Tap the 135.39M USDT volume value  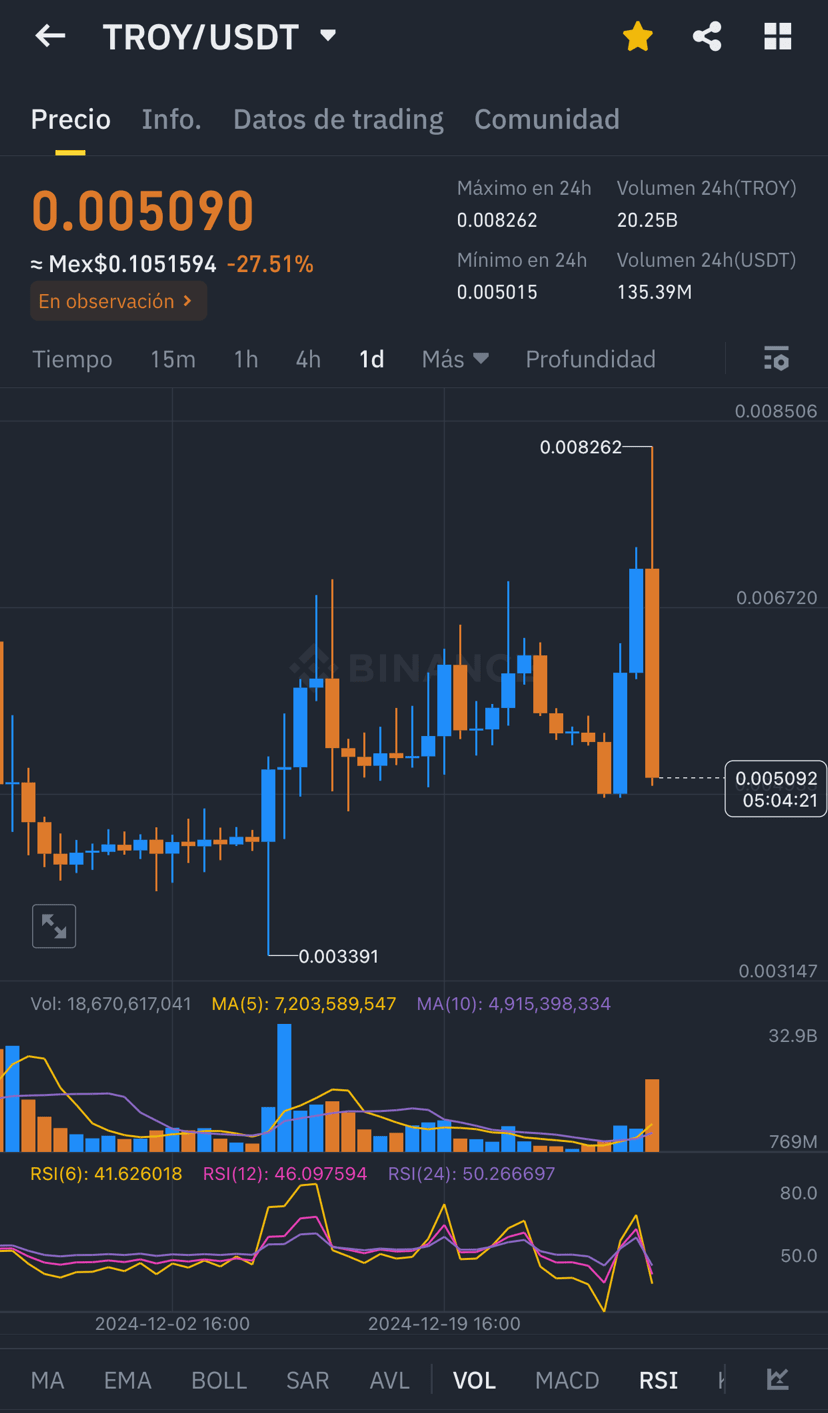click(x=654, y=292)
